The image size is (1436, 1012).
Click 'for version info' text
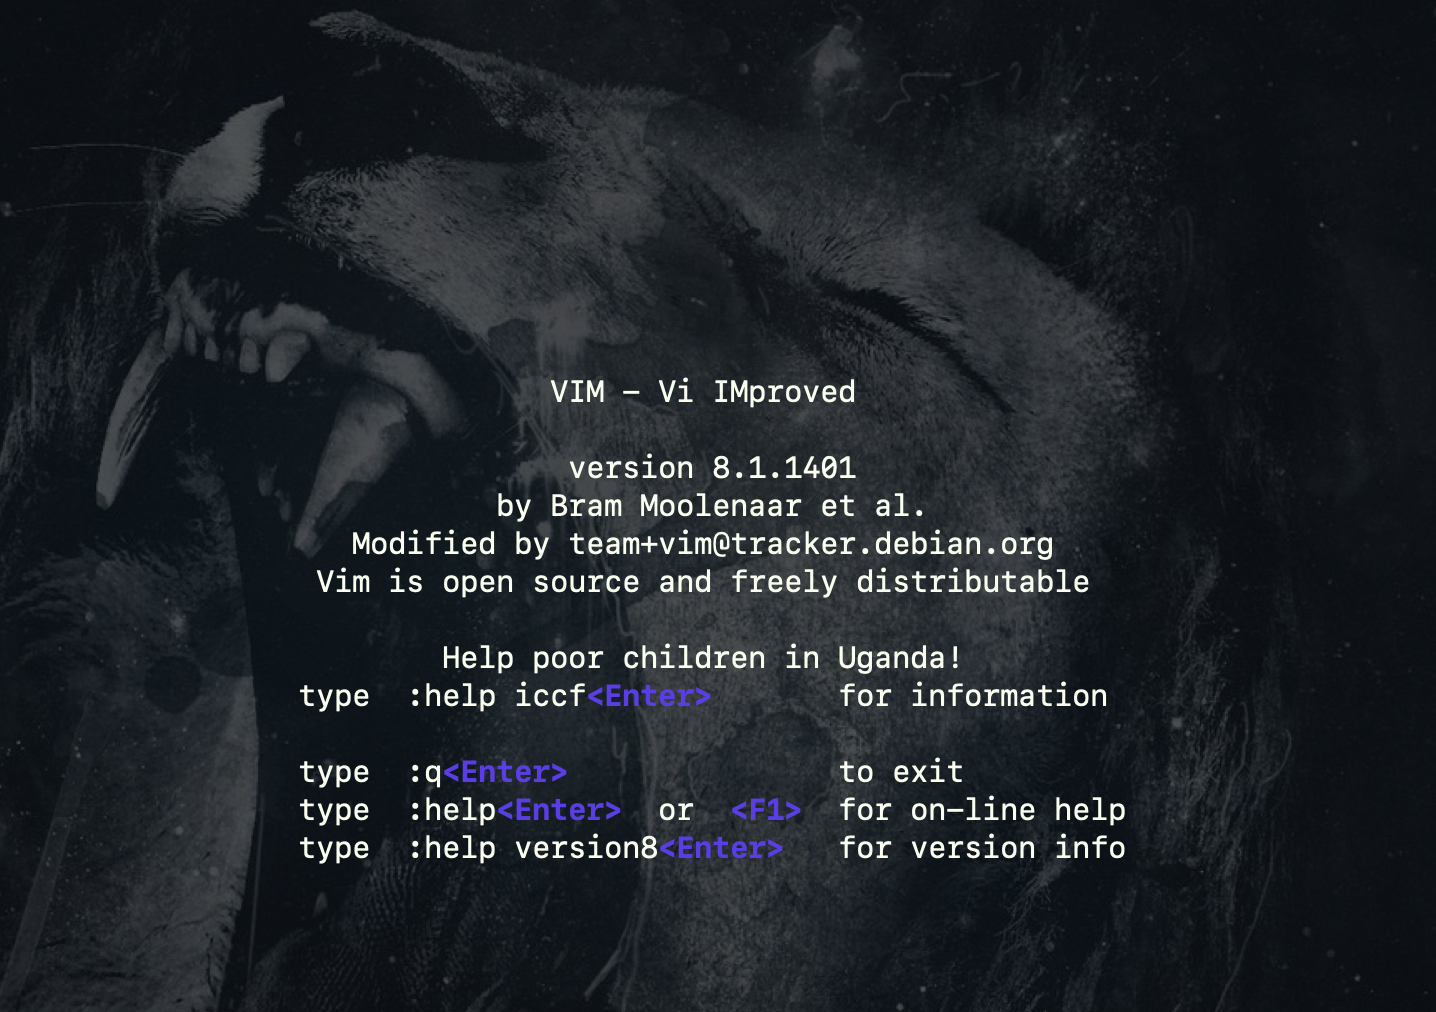click(982, 848)
